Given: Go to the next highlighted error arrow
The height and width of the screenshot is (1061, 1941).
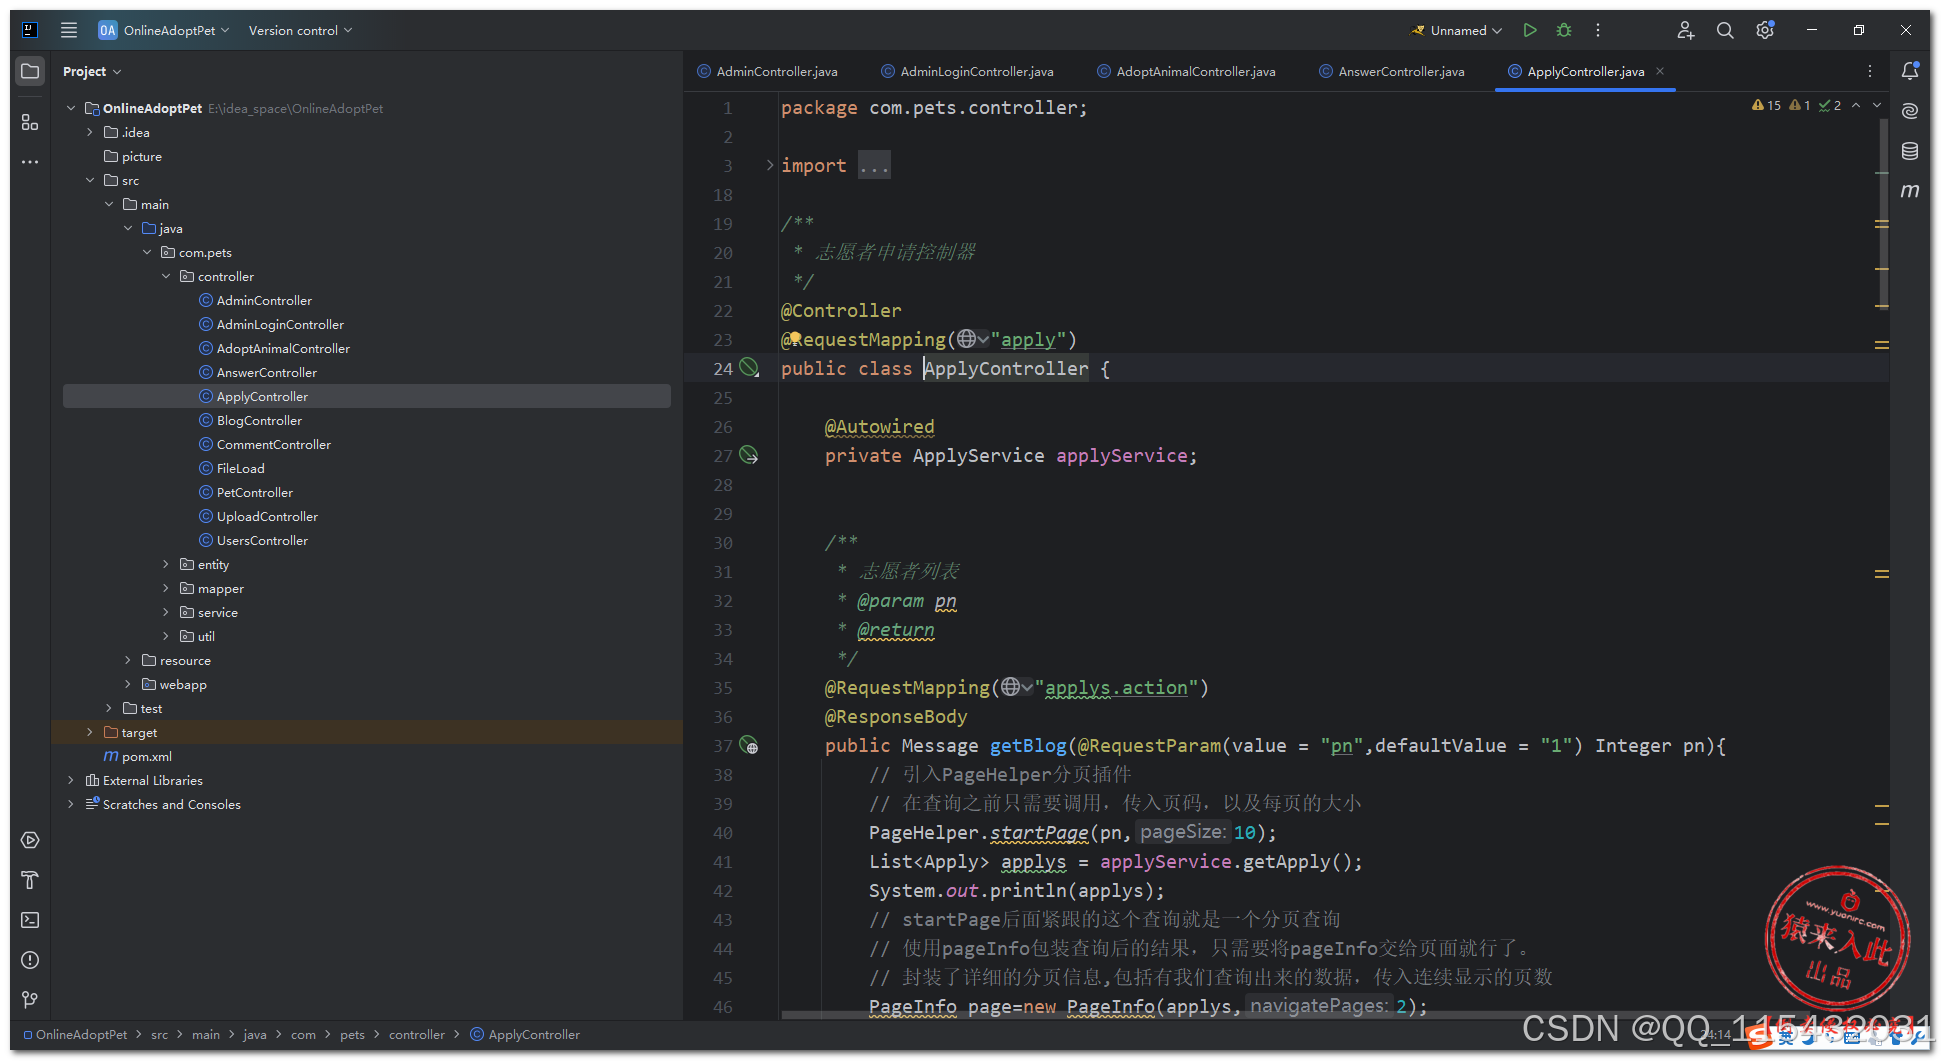Looking at the screenshot, I should [1877, 105].
